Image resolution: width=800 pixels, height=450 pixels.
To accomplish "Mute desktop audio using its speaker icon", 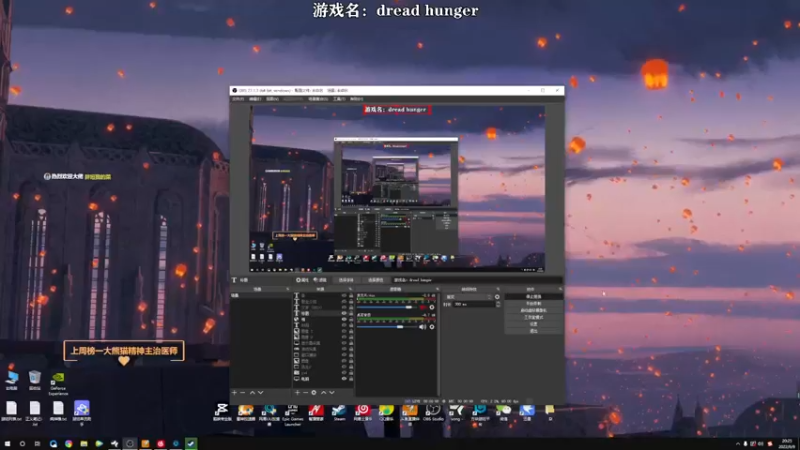I will (422, 327).
